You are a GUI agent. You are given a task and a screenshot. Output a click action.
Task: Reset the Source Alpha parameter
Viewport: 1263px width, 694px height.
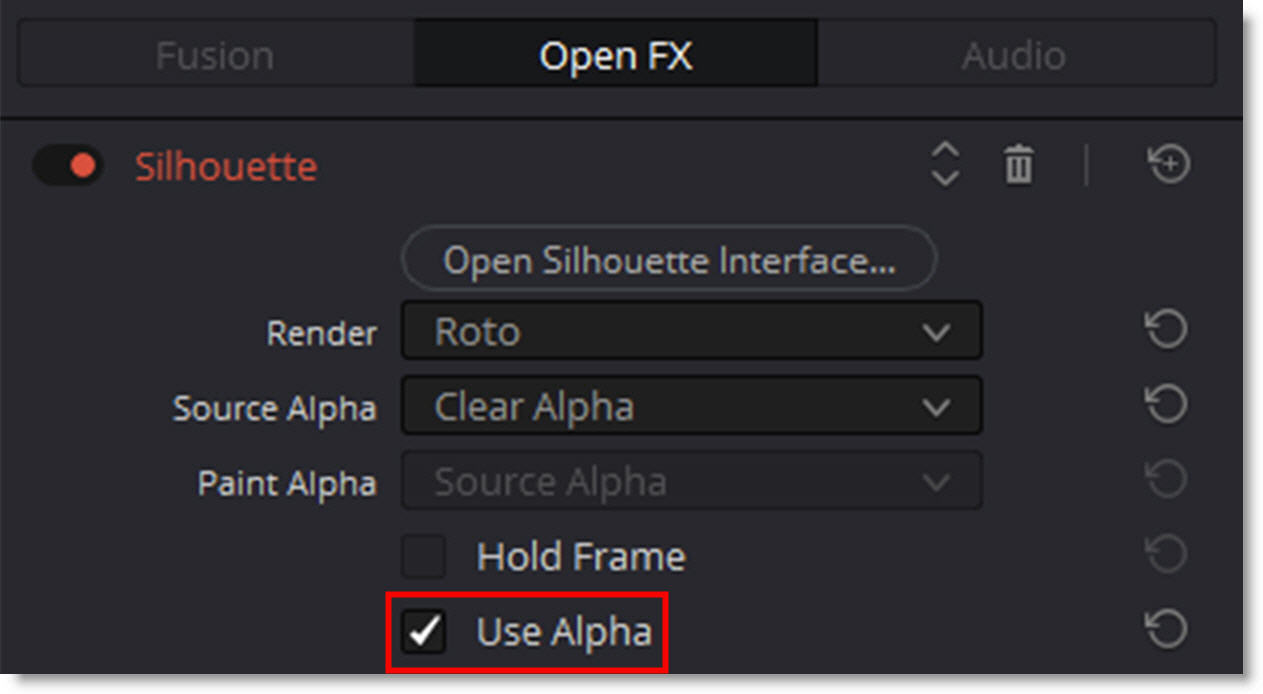click(x=1166, y=405)
